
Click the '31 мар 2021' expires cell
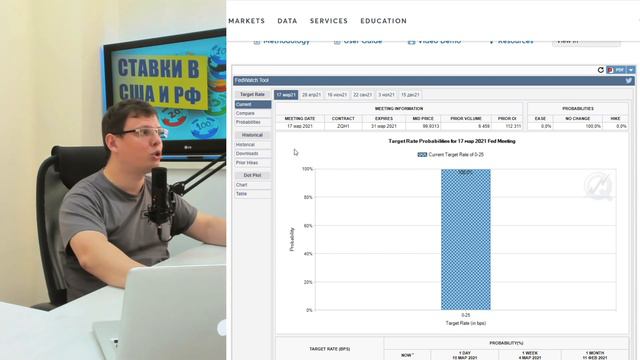(x=384, y=126)
